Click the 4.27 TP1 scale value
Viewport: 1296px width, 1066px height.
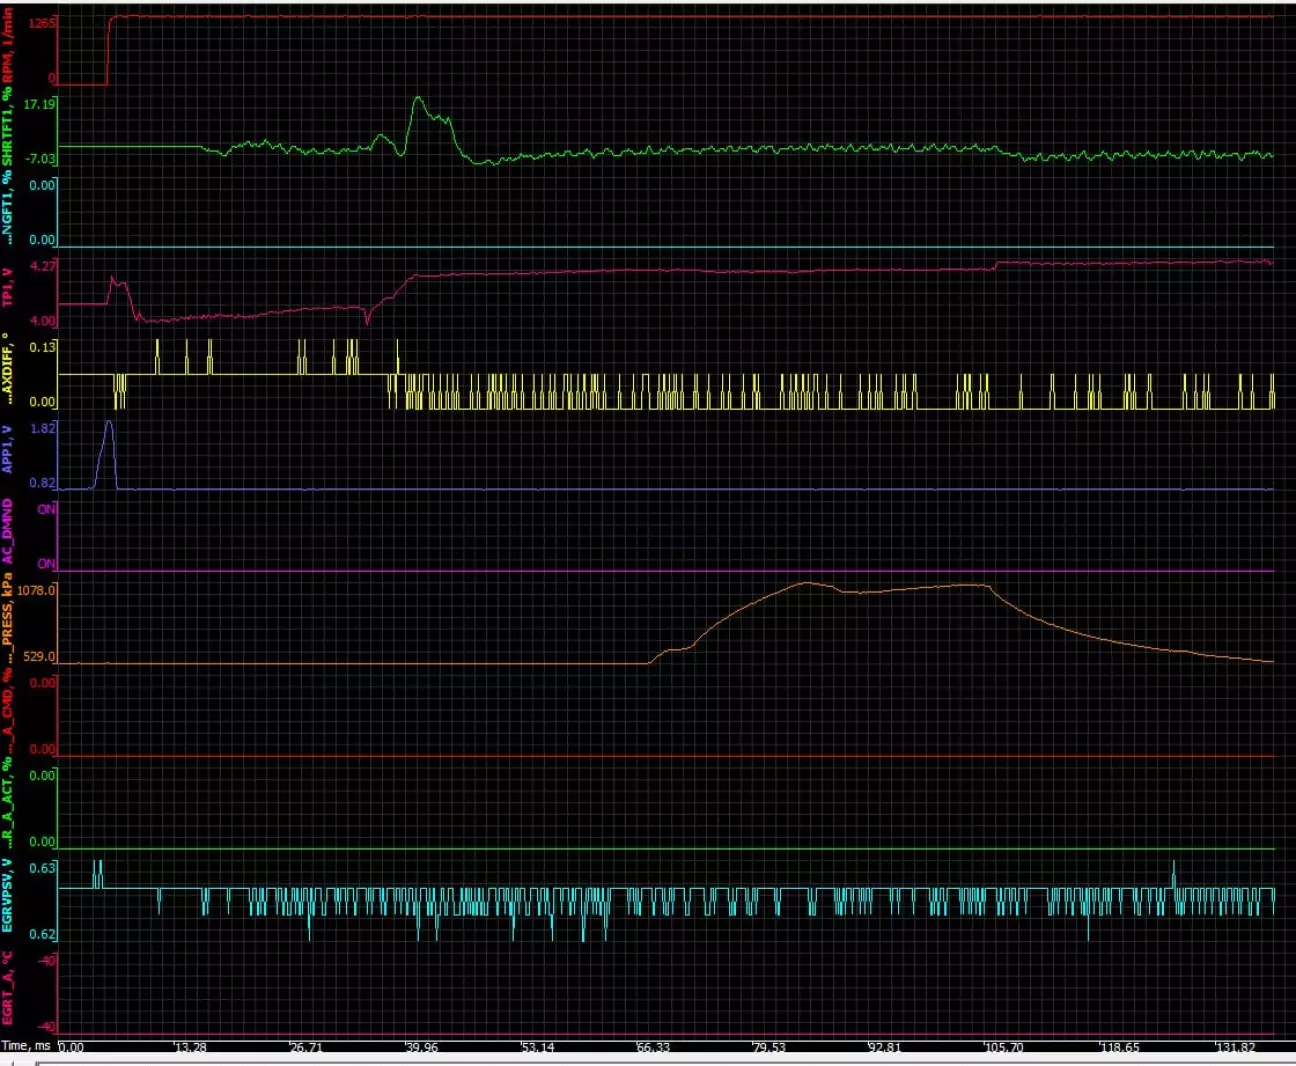pyautogui.click(x=43, y=266)
